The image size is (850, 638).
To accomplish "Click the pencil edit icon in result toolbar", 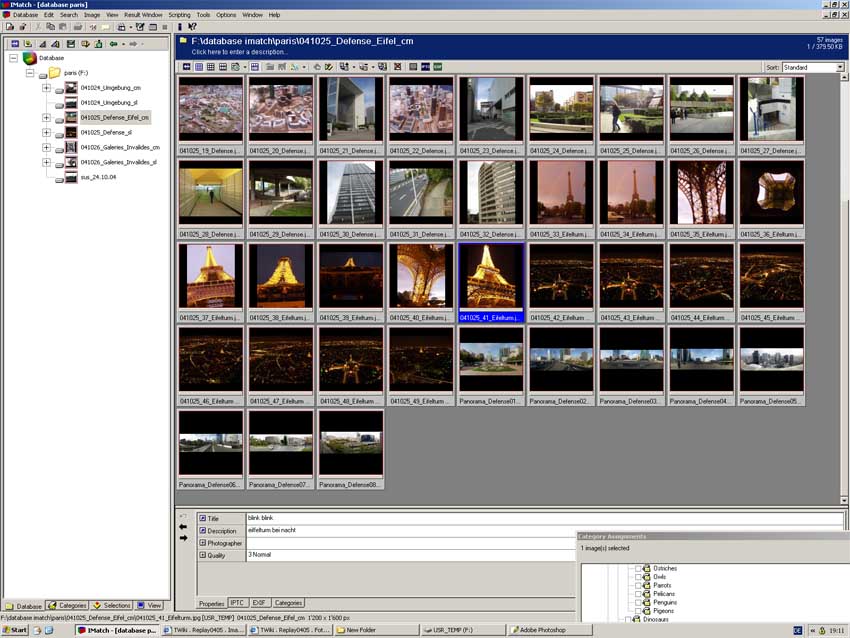I will [x=329, y=67].
